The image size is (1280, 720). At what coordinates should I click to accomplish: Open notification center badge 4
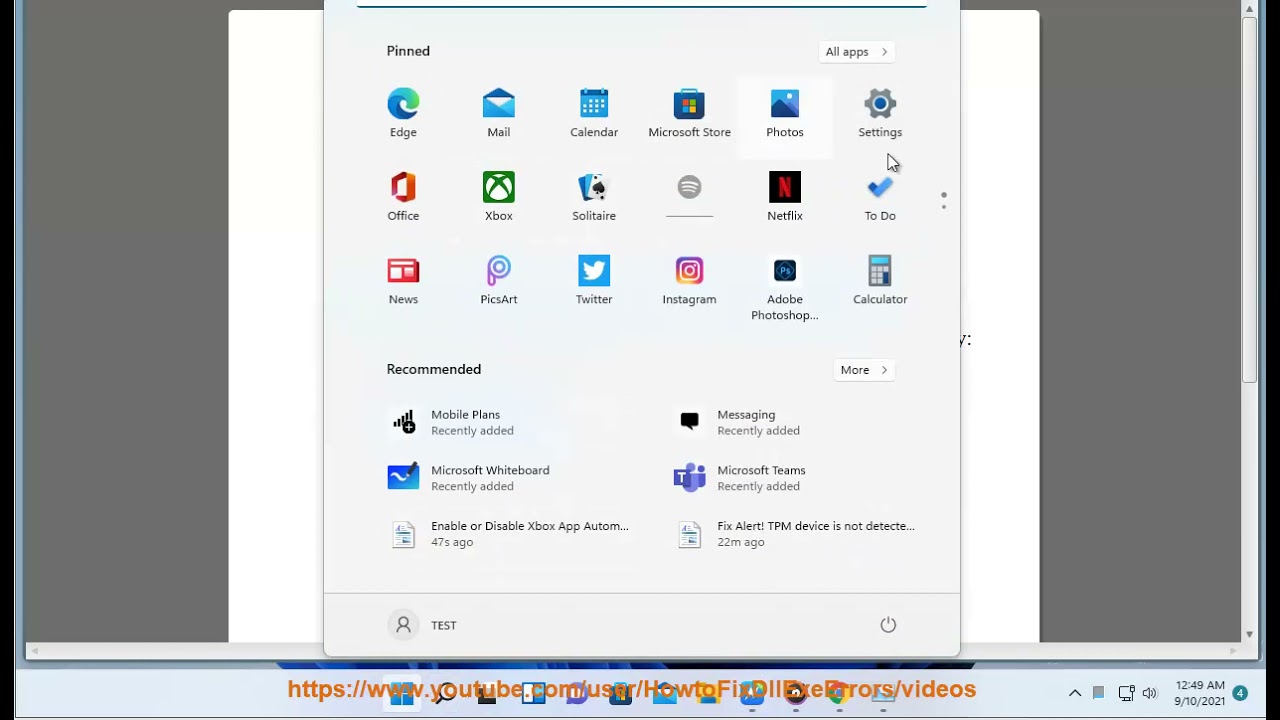[x=1240, y=693]
